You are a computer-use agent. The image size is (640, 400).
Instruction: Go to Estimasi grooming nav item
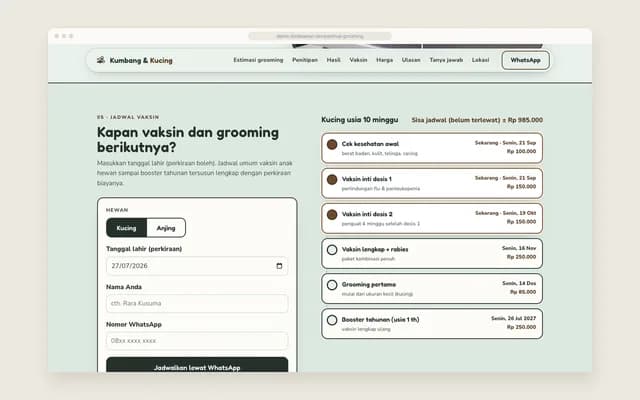(258, 60)
